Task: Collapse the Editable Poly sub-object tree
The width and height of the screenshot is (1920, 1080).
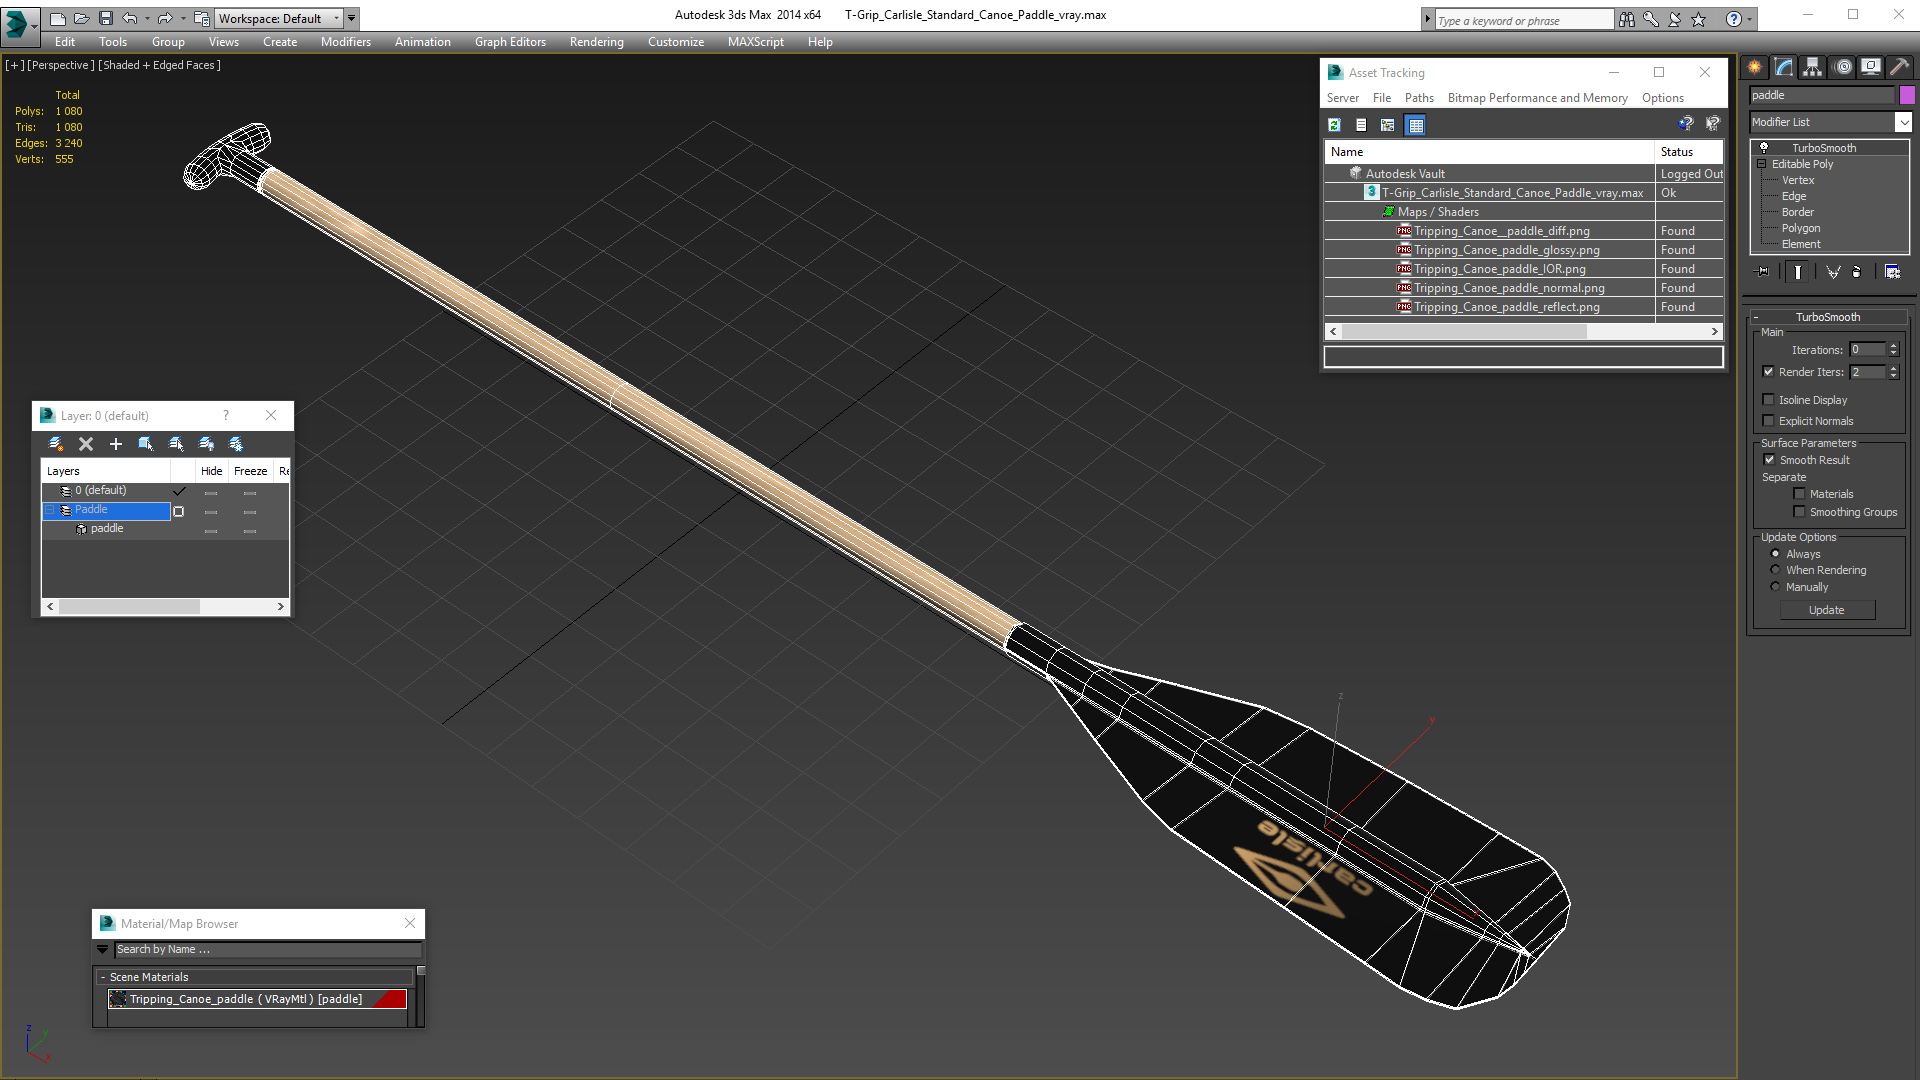Action: (x=1762, y=164)
